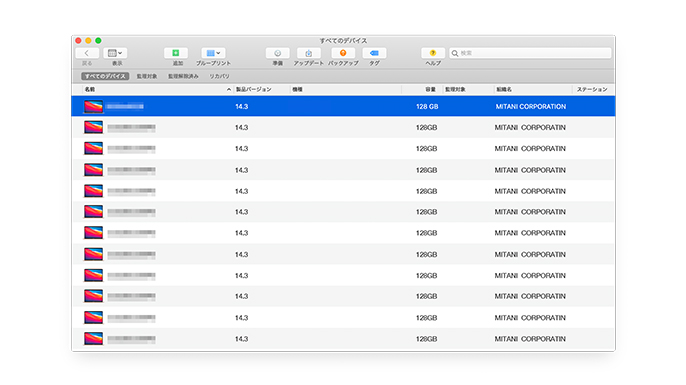Zoom the window with the green button
The width and height of the screenshot is (686, 385).
coord(98,41)
